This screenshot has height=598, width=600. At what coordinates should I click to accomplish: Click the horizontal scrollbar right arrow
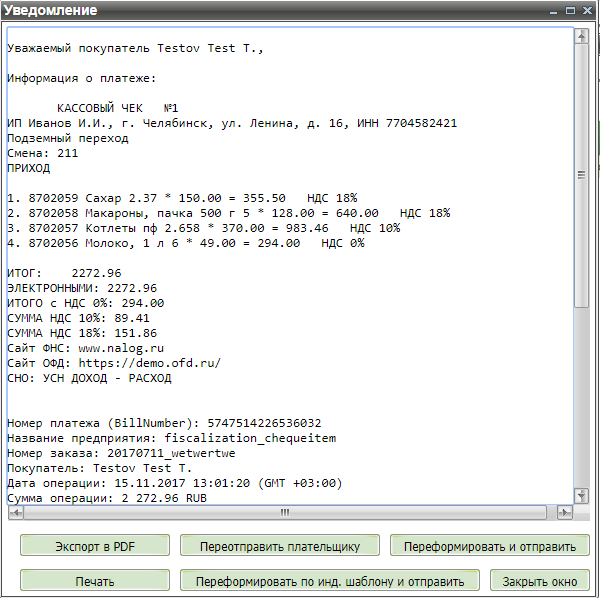pyautogui.click(x=566, y=512)
